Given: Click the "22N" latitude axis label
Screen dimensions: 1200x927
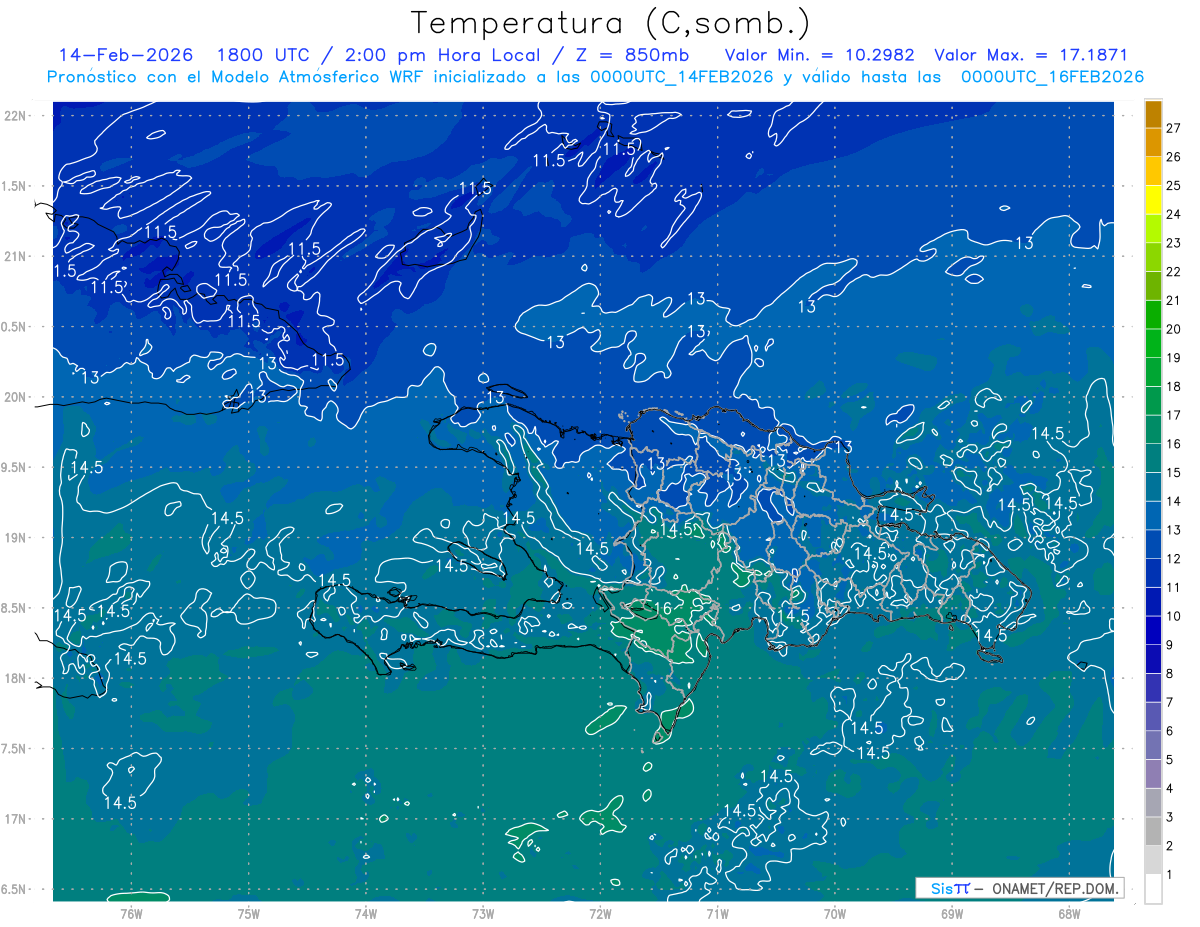Looking at the screenshot, I should [x=16, y=115].
